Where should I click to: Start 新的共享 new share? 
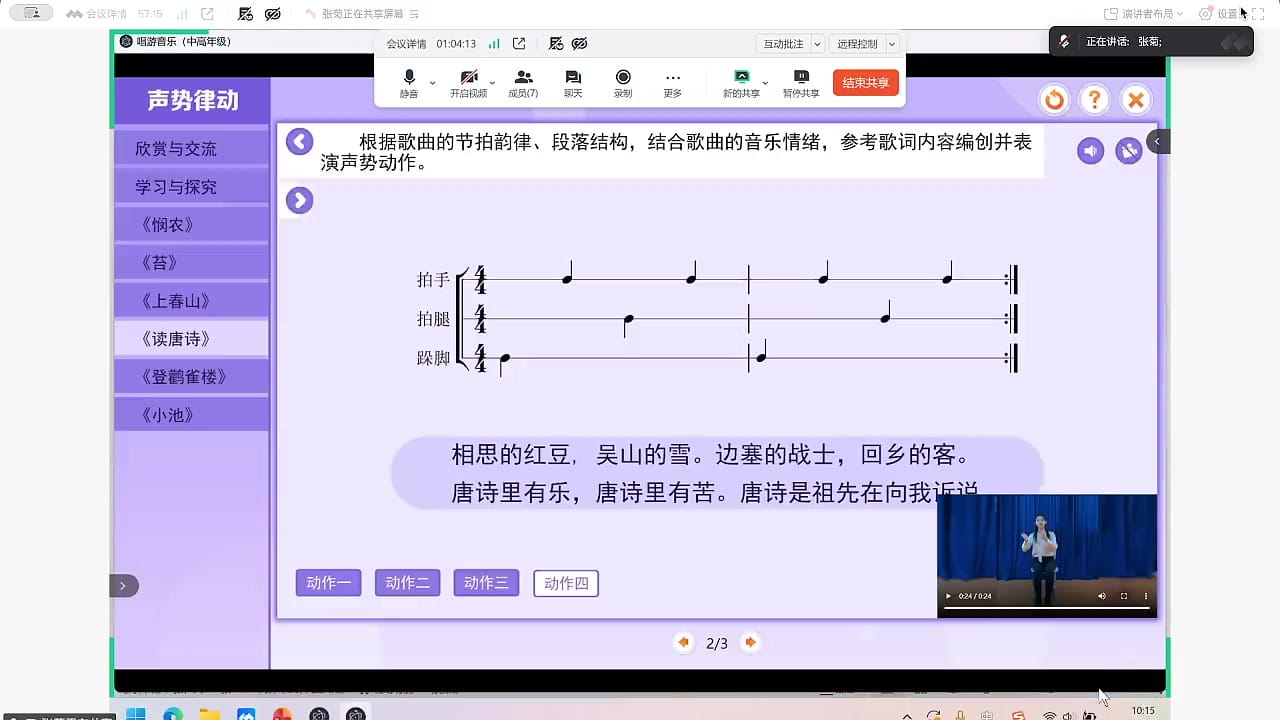point(741,83)
